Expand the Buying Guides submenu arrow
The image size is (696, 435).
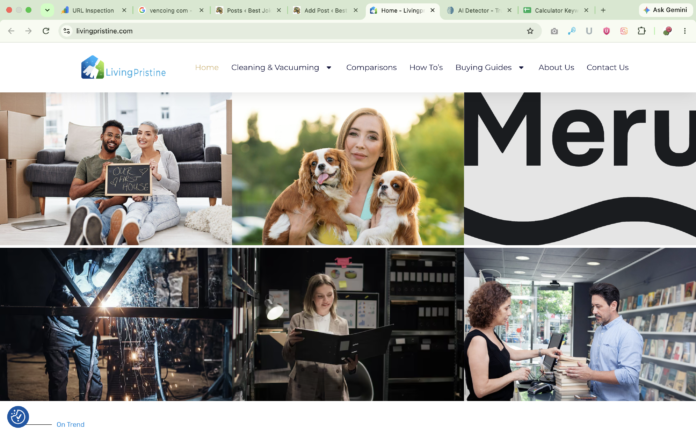[521, 67]
